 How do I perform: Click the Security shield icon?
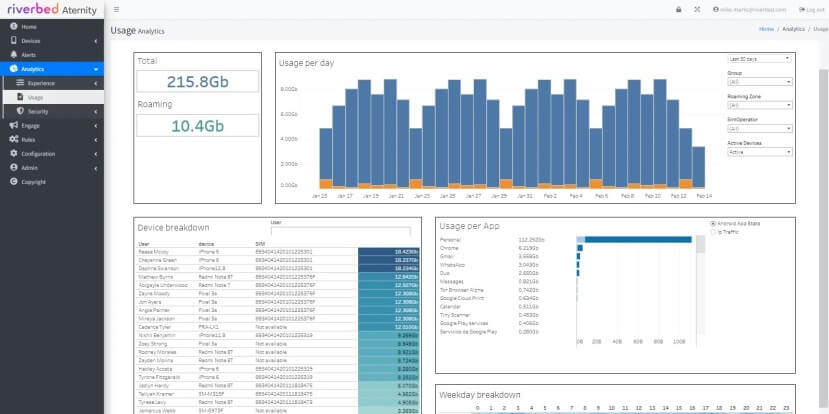[x=21, y=112]
